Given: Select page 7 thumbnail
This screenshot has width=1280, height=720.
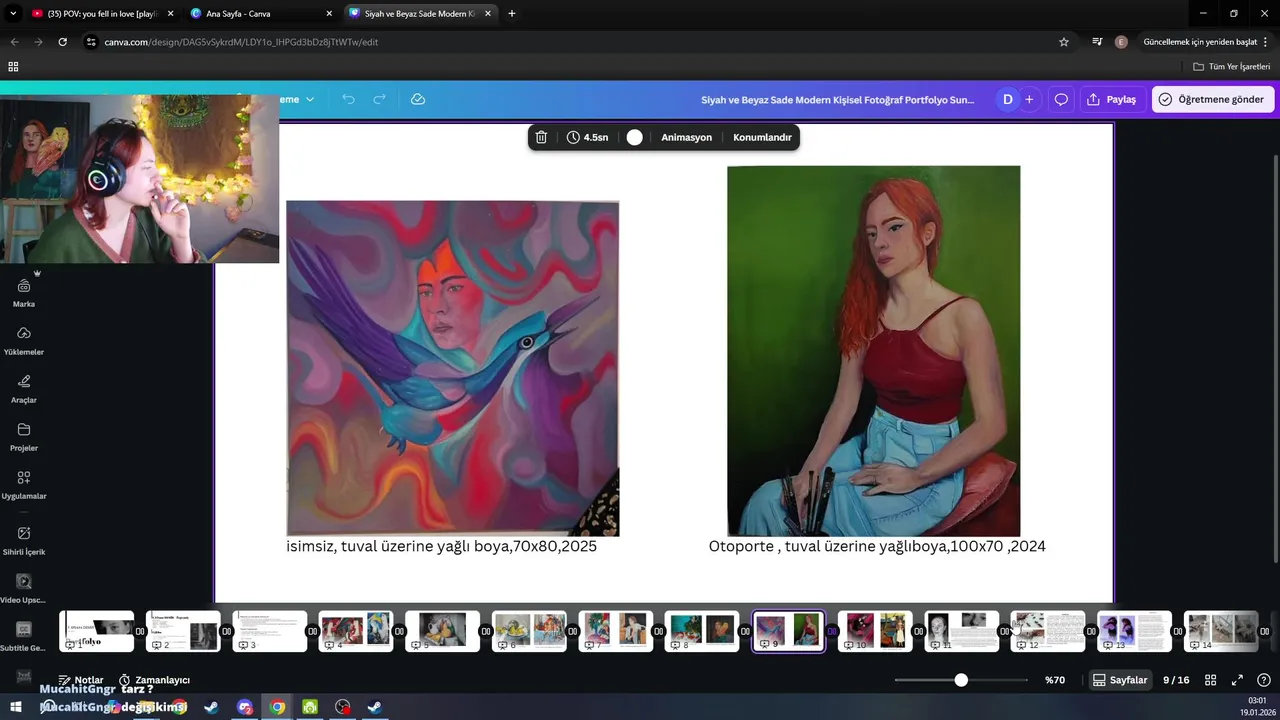Looking at the screenshot, I should coord(616,631).
